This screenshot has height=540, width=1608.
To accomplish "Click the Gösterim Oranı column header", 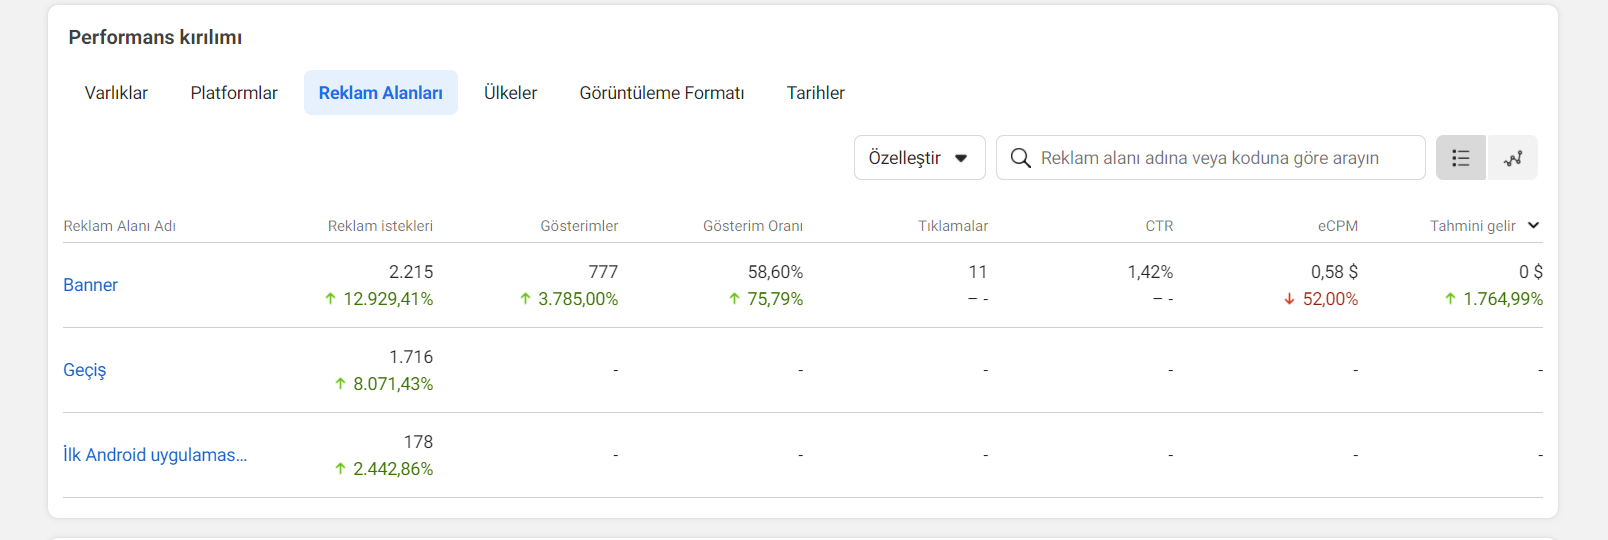I will tap(753, 226).
